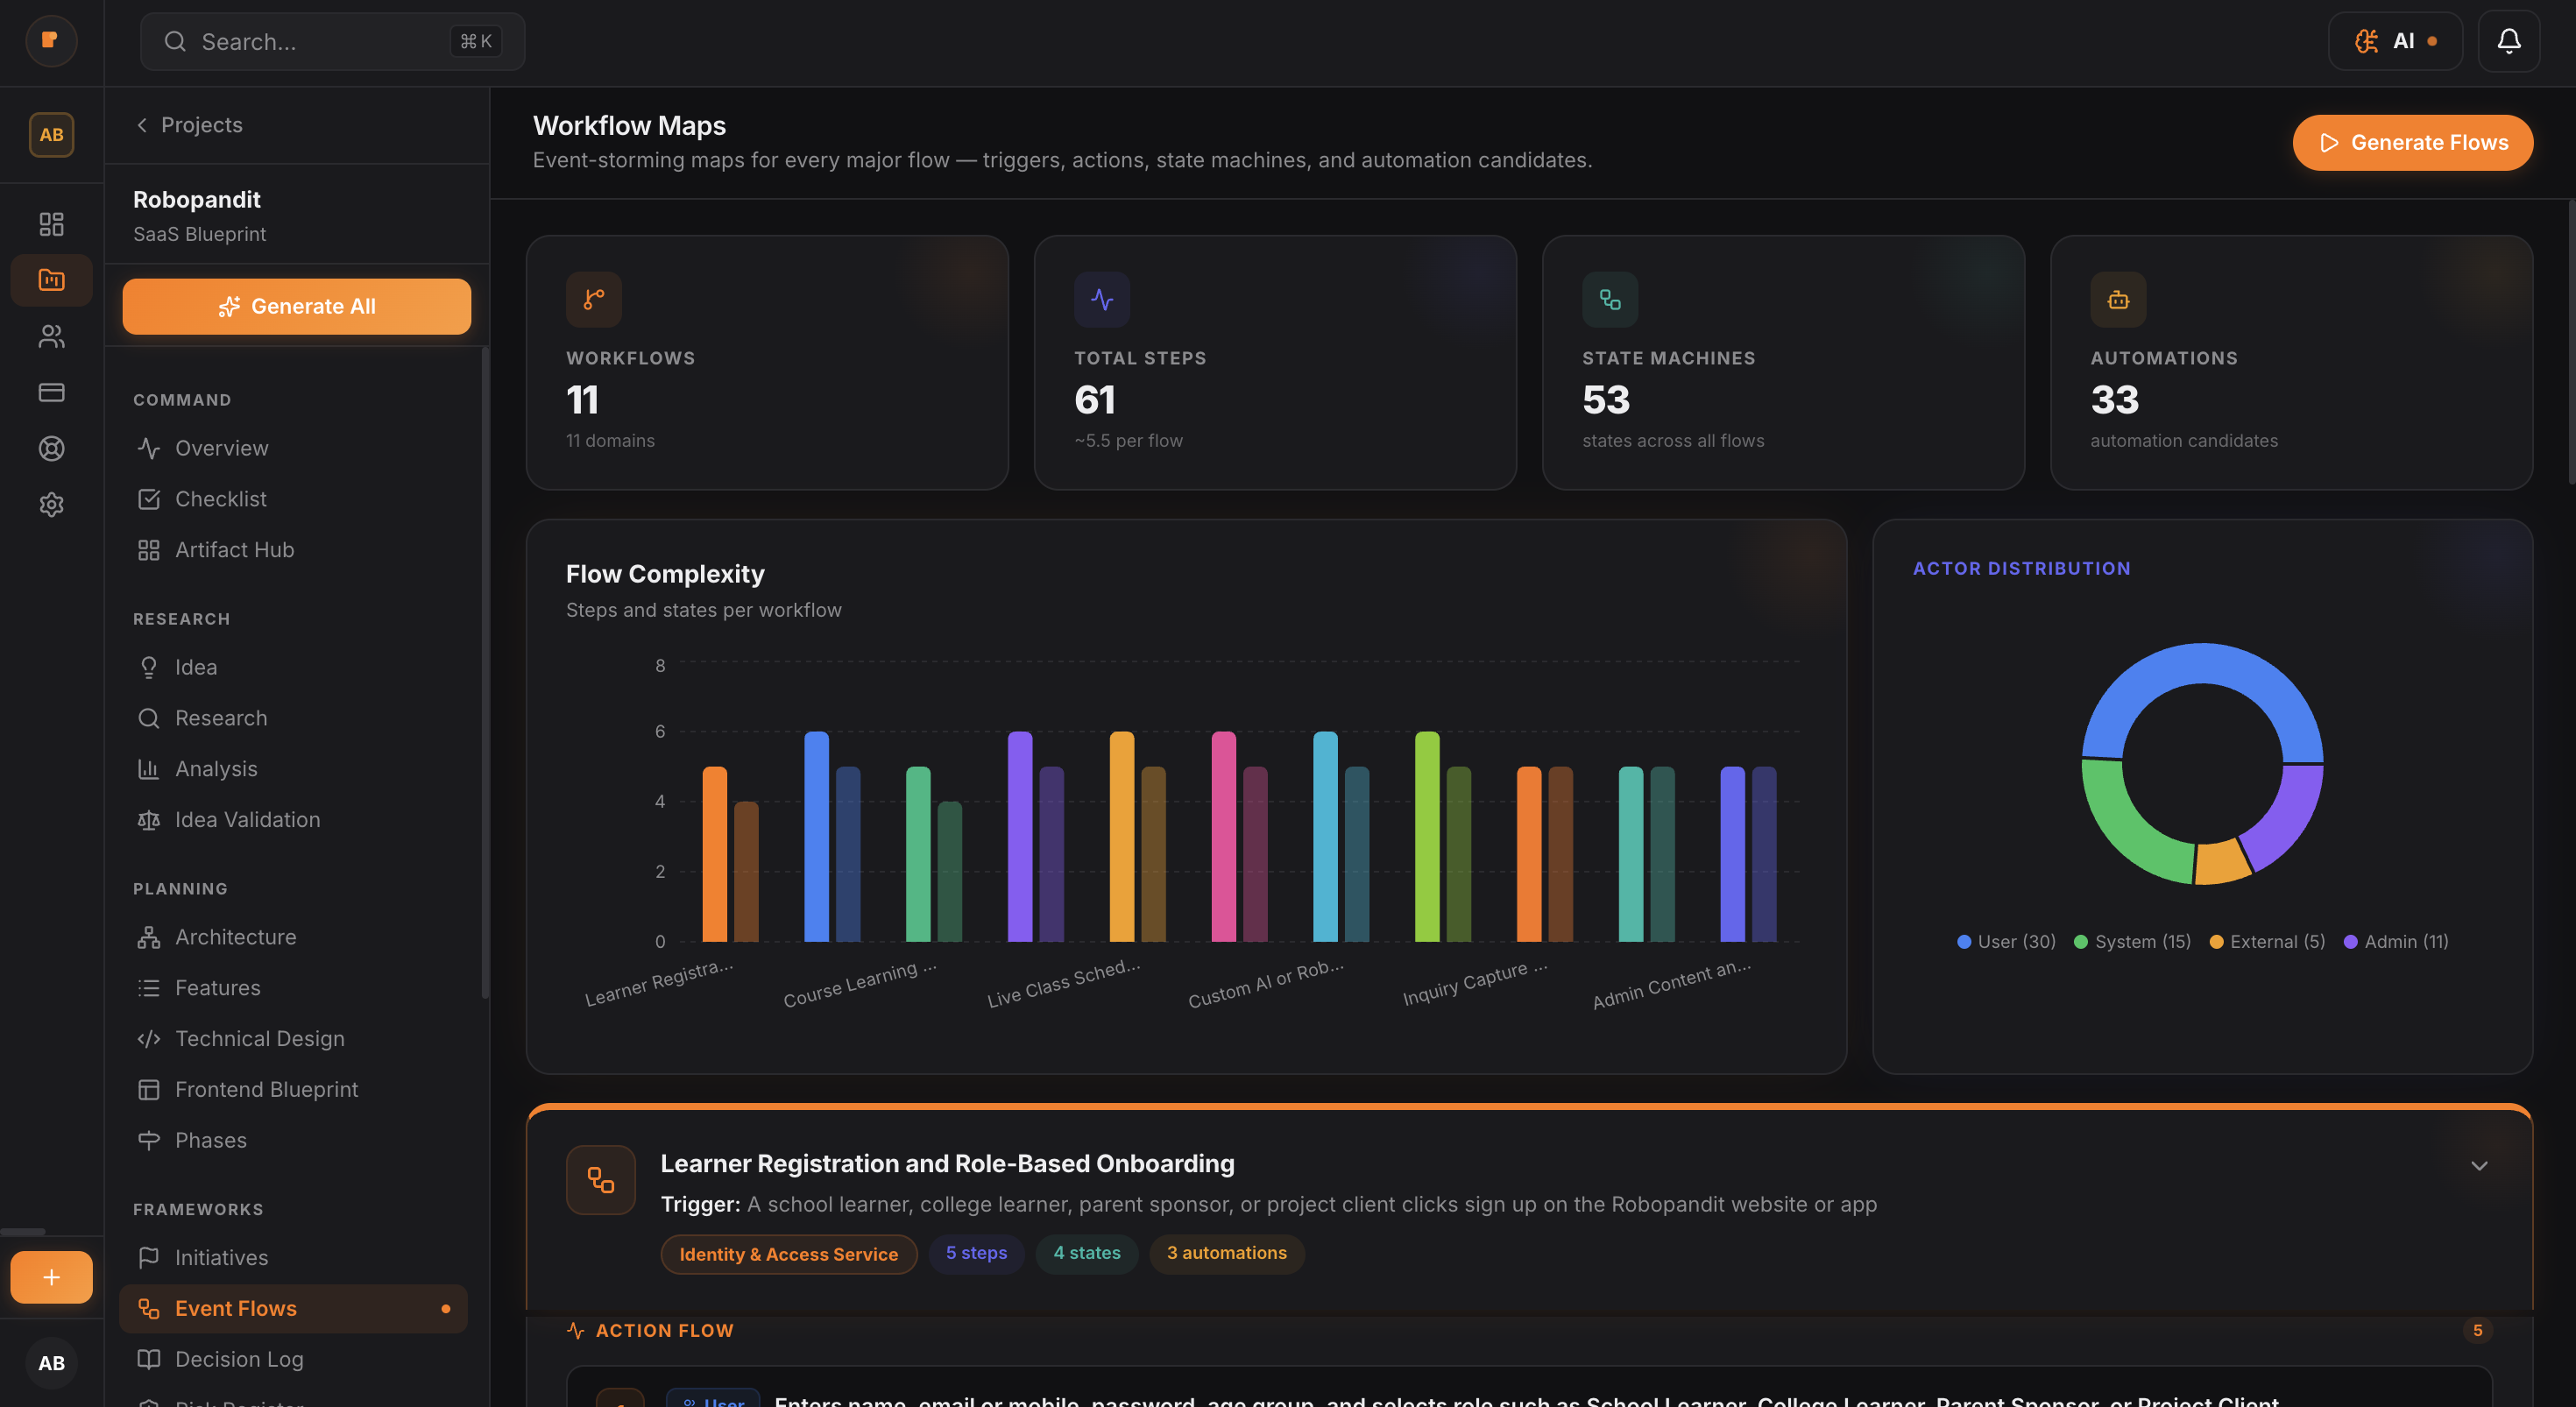Open the team members panel icon
The image size is (2576, 1407).
(x=51, y=336)
